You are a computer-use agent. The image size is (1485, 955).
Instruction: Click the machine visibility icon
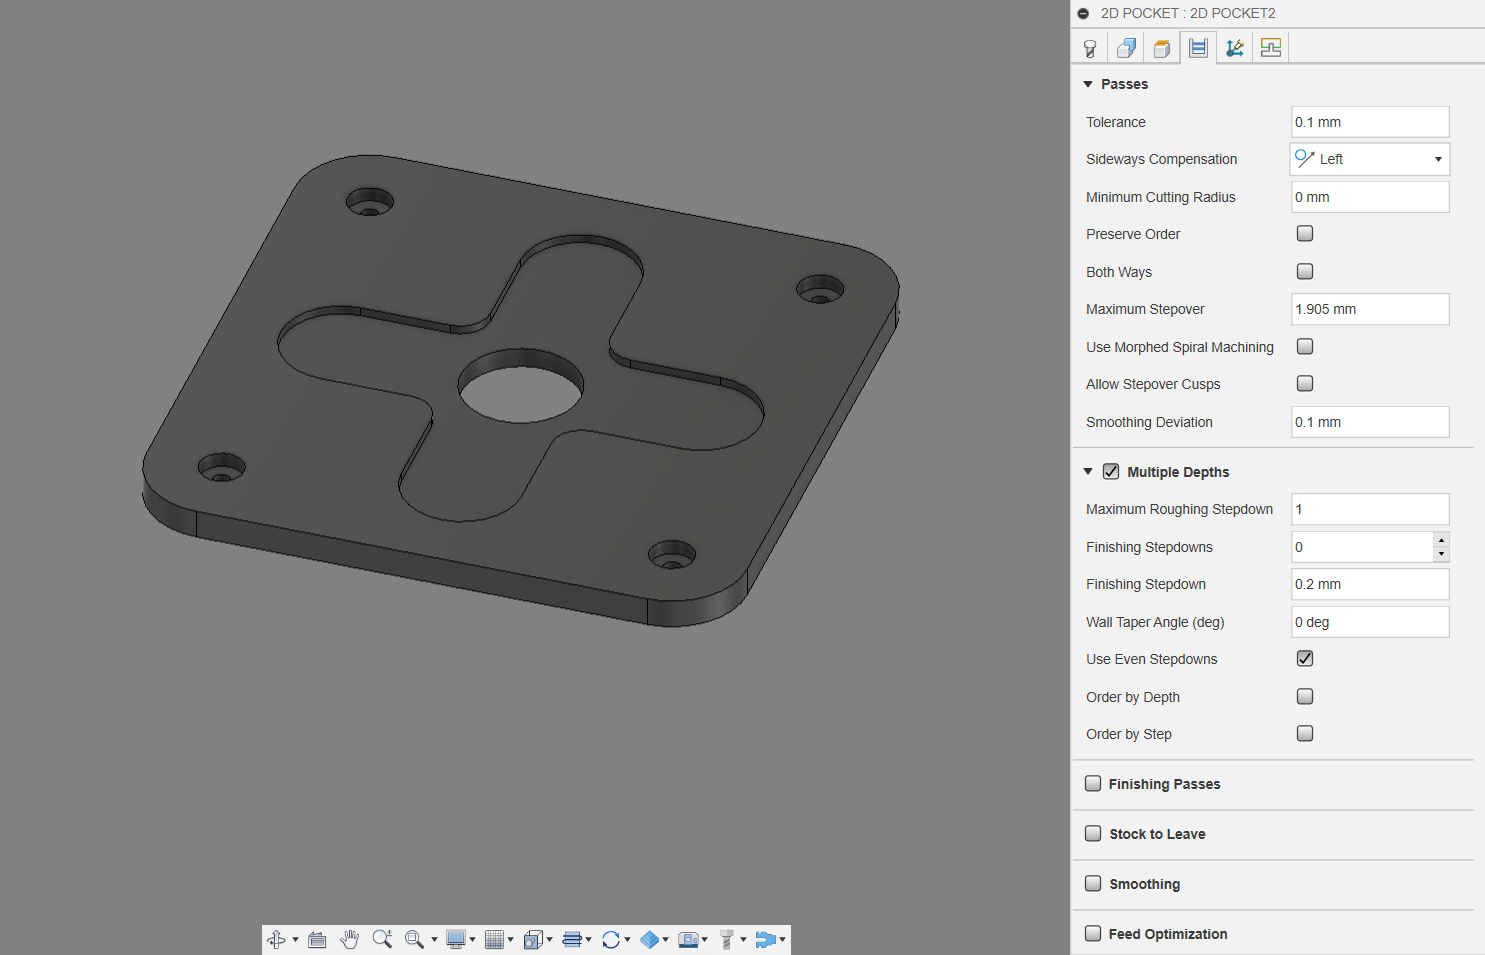coord(688,939)
